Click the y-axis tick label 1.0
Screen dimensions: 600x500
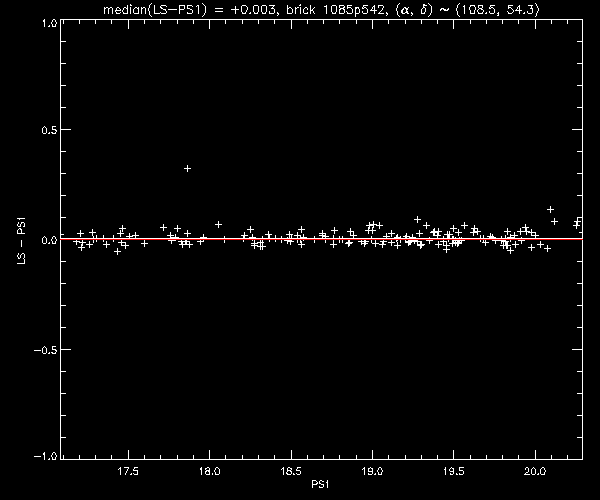(50, 23)
